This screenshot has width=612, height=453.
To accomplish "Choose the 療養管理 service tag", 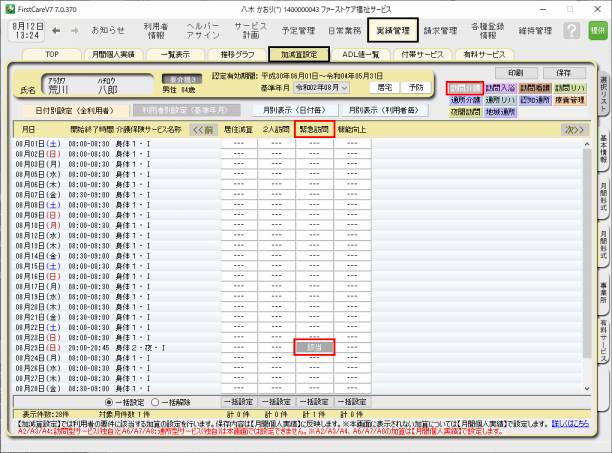I will pyautogui.click(x=568, y=101).
